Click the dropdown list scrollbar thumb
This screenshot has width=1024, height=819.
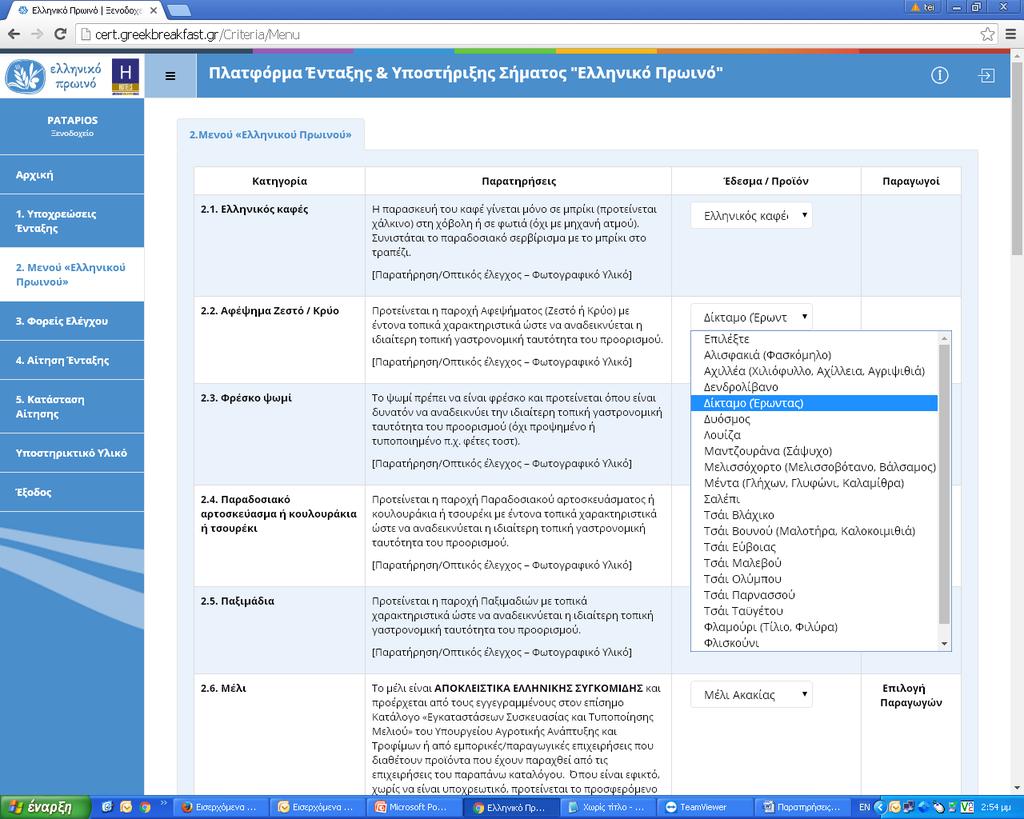pos(944,483)
